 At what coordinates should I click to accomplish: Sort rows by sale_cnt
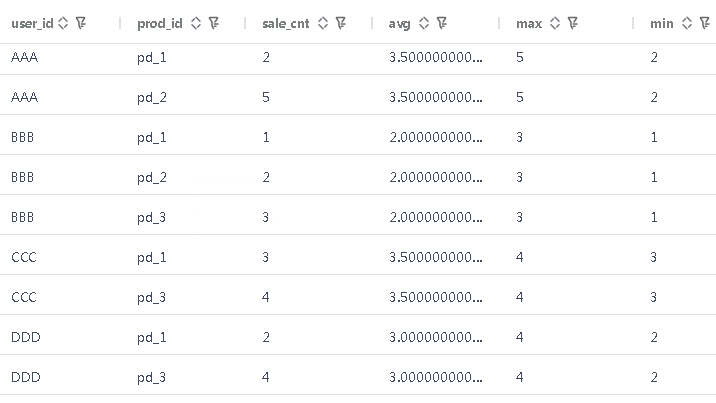(325, 23)
